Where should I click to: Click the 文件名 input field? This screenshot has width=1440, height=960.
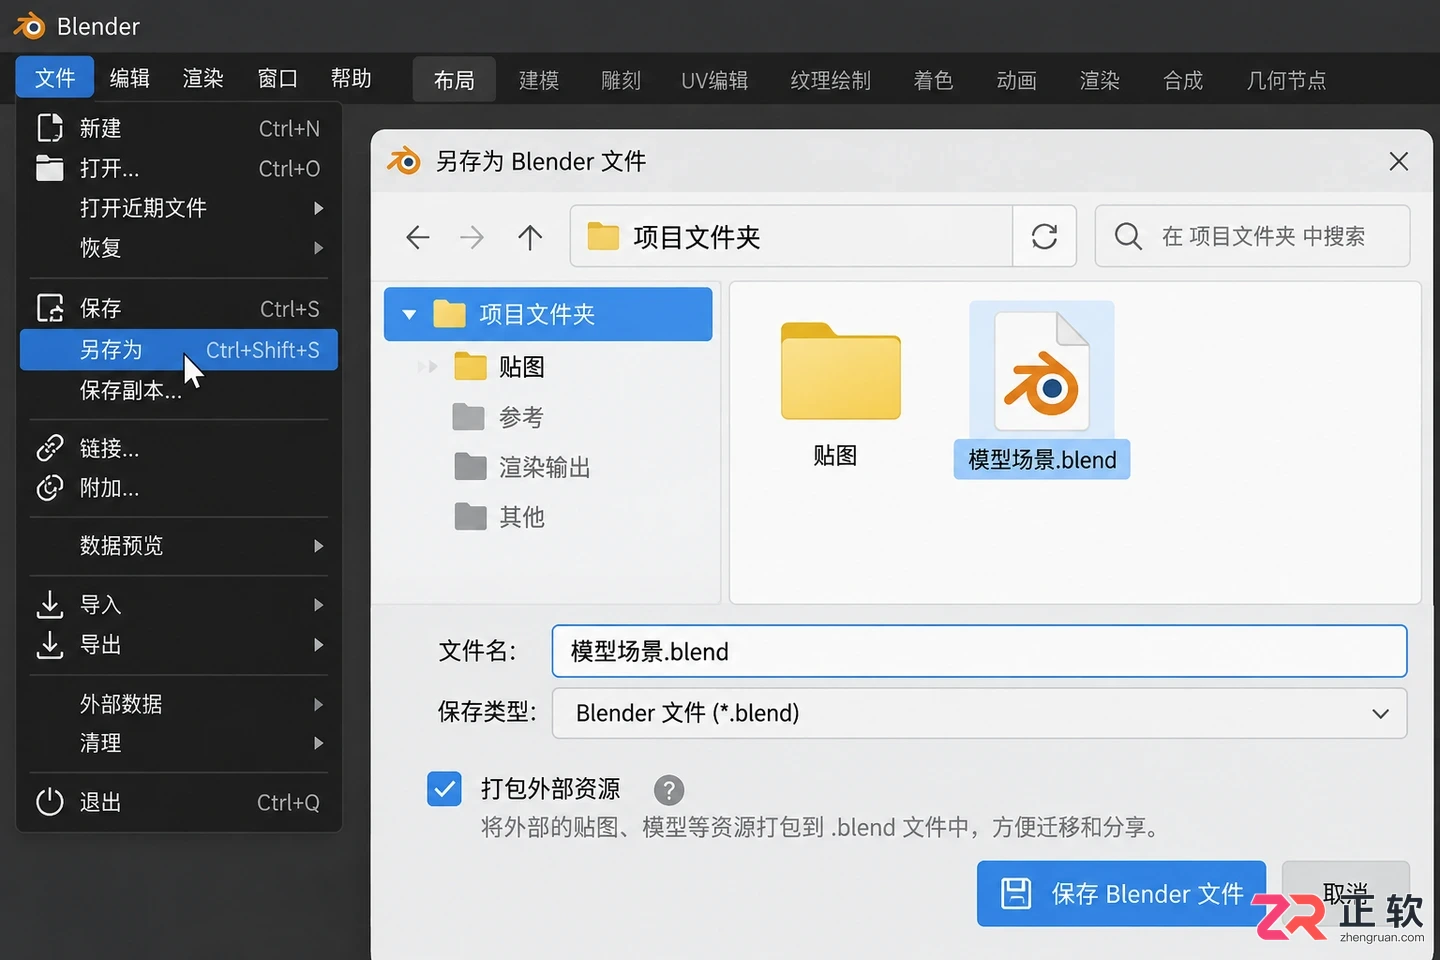click(x=979, y=651)
